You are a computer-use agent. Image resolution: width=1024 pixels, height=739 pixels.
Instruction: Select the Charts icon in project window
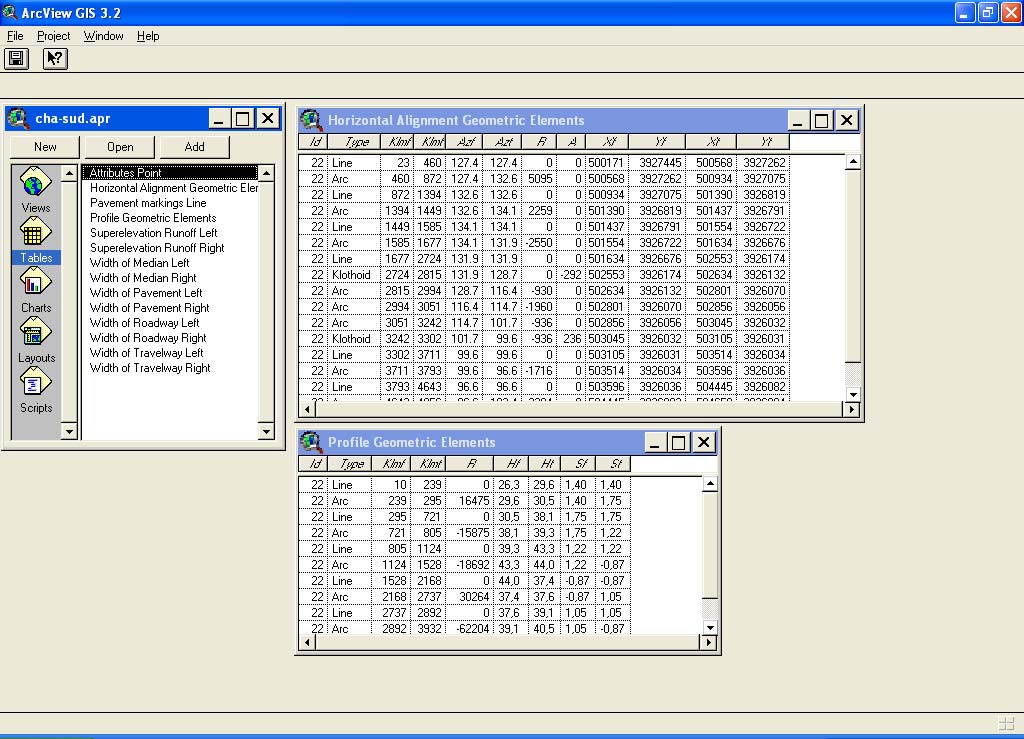(35, 283)
